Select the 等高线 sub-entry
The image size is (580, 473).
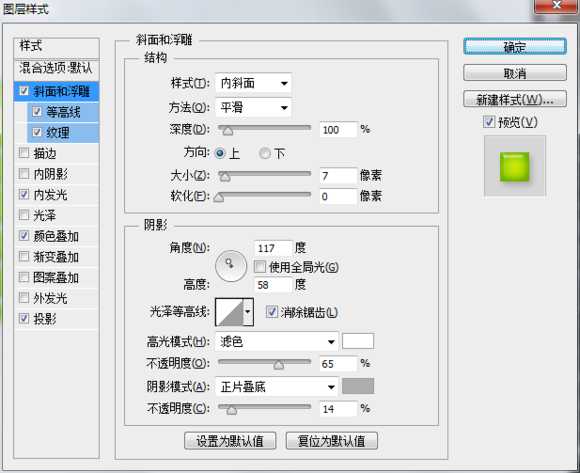tap(63, 112)
